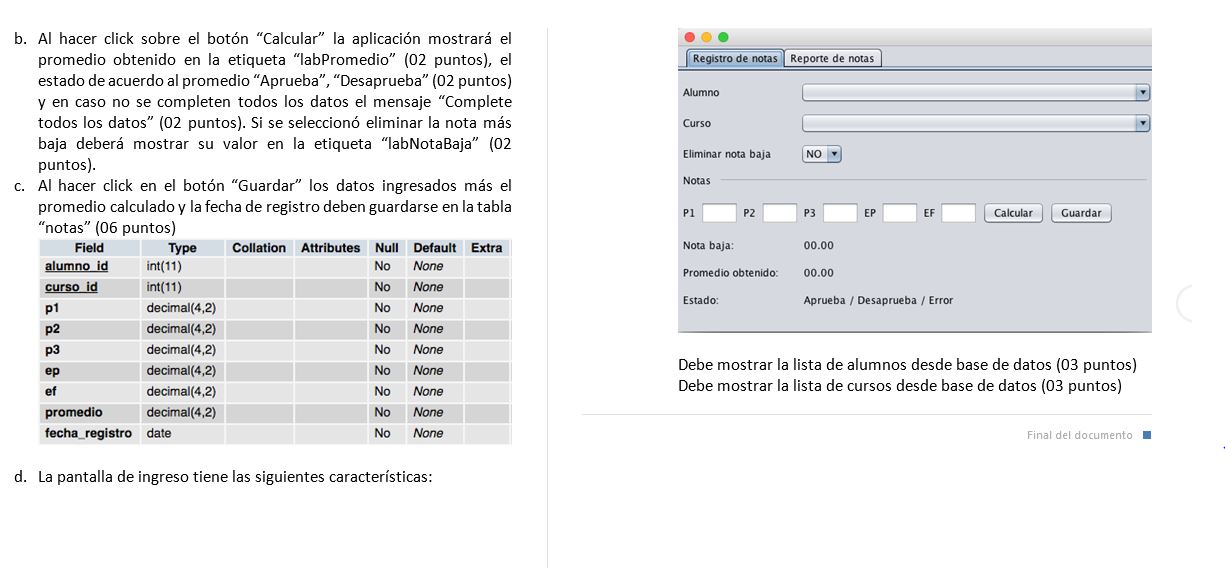The height and width of the screenshot is (568, 1225).
Task: Click the EF grade input field
Action: click(959, 213)
